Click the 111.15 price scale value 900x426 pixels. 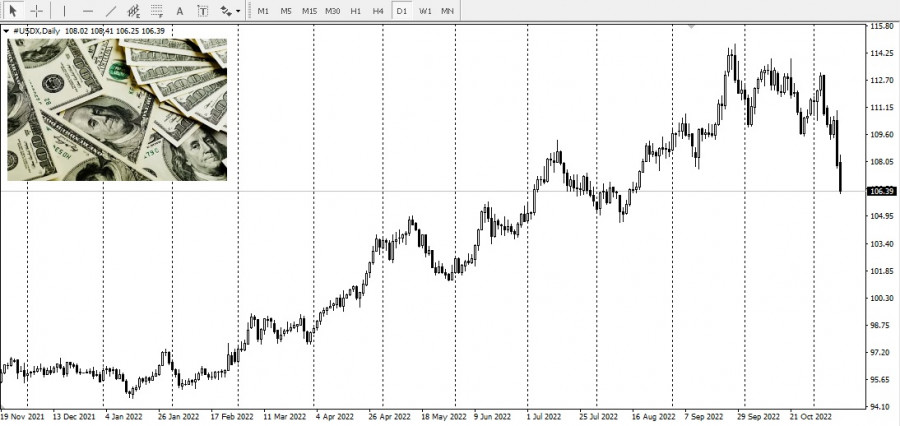[882, 107]
